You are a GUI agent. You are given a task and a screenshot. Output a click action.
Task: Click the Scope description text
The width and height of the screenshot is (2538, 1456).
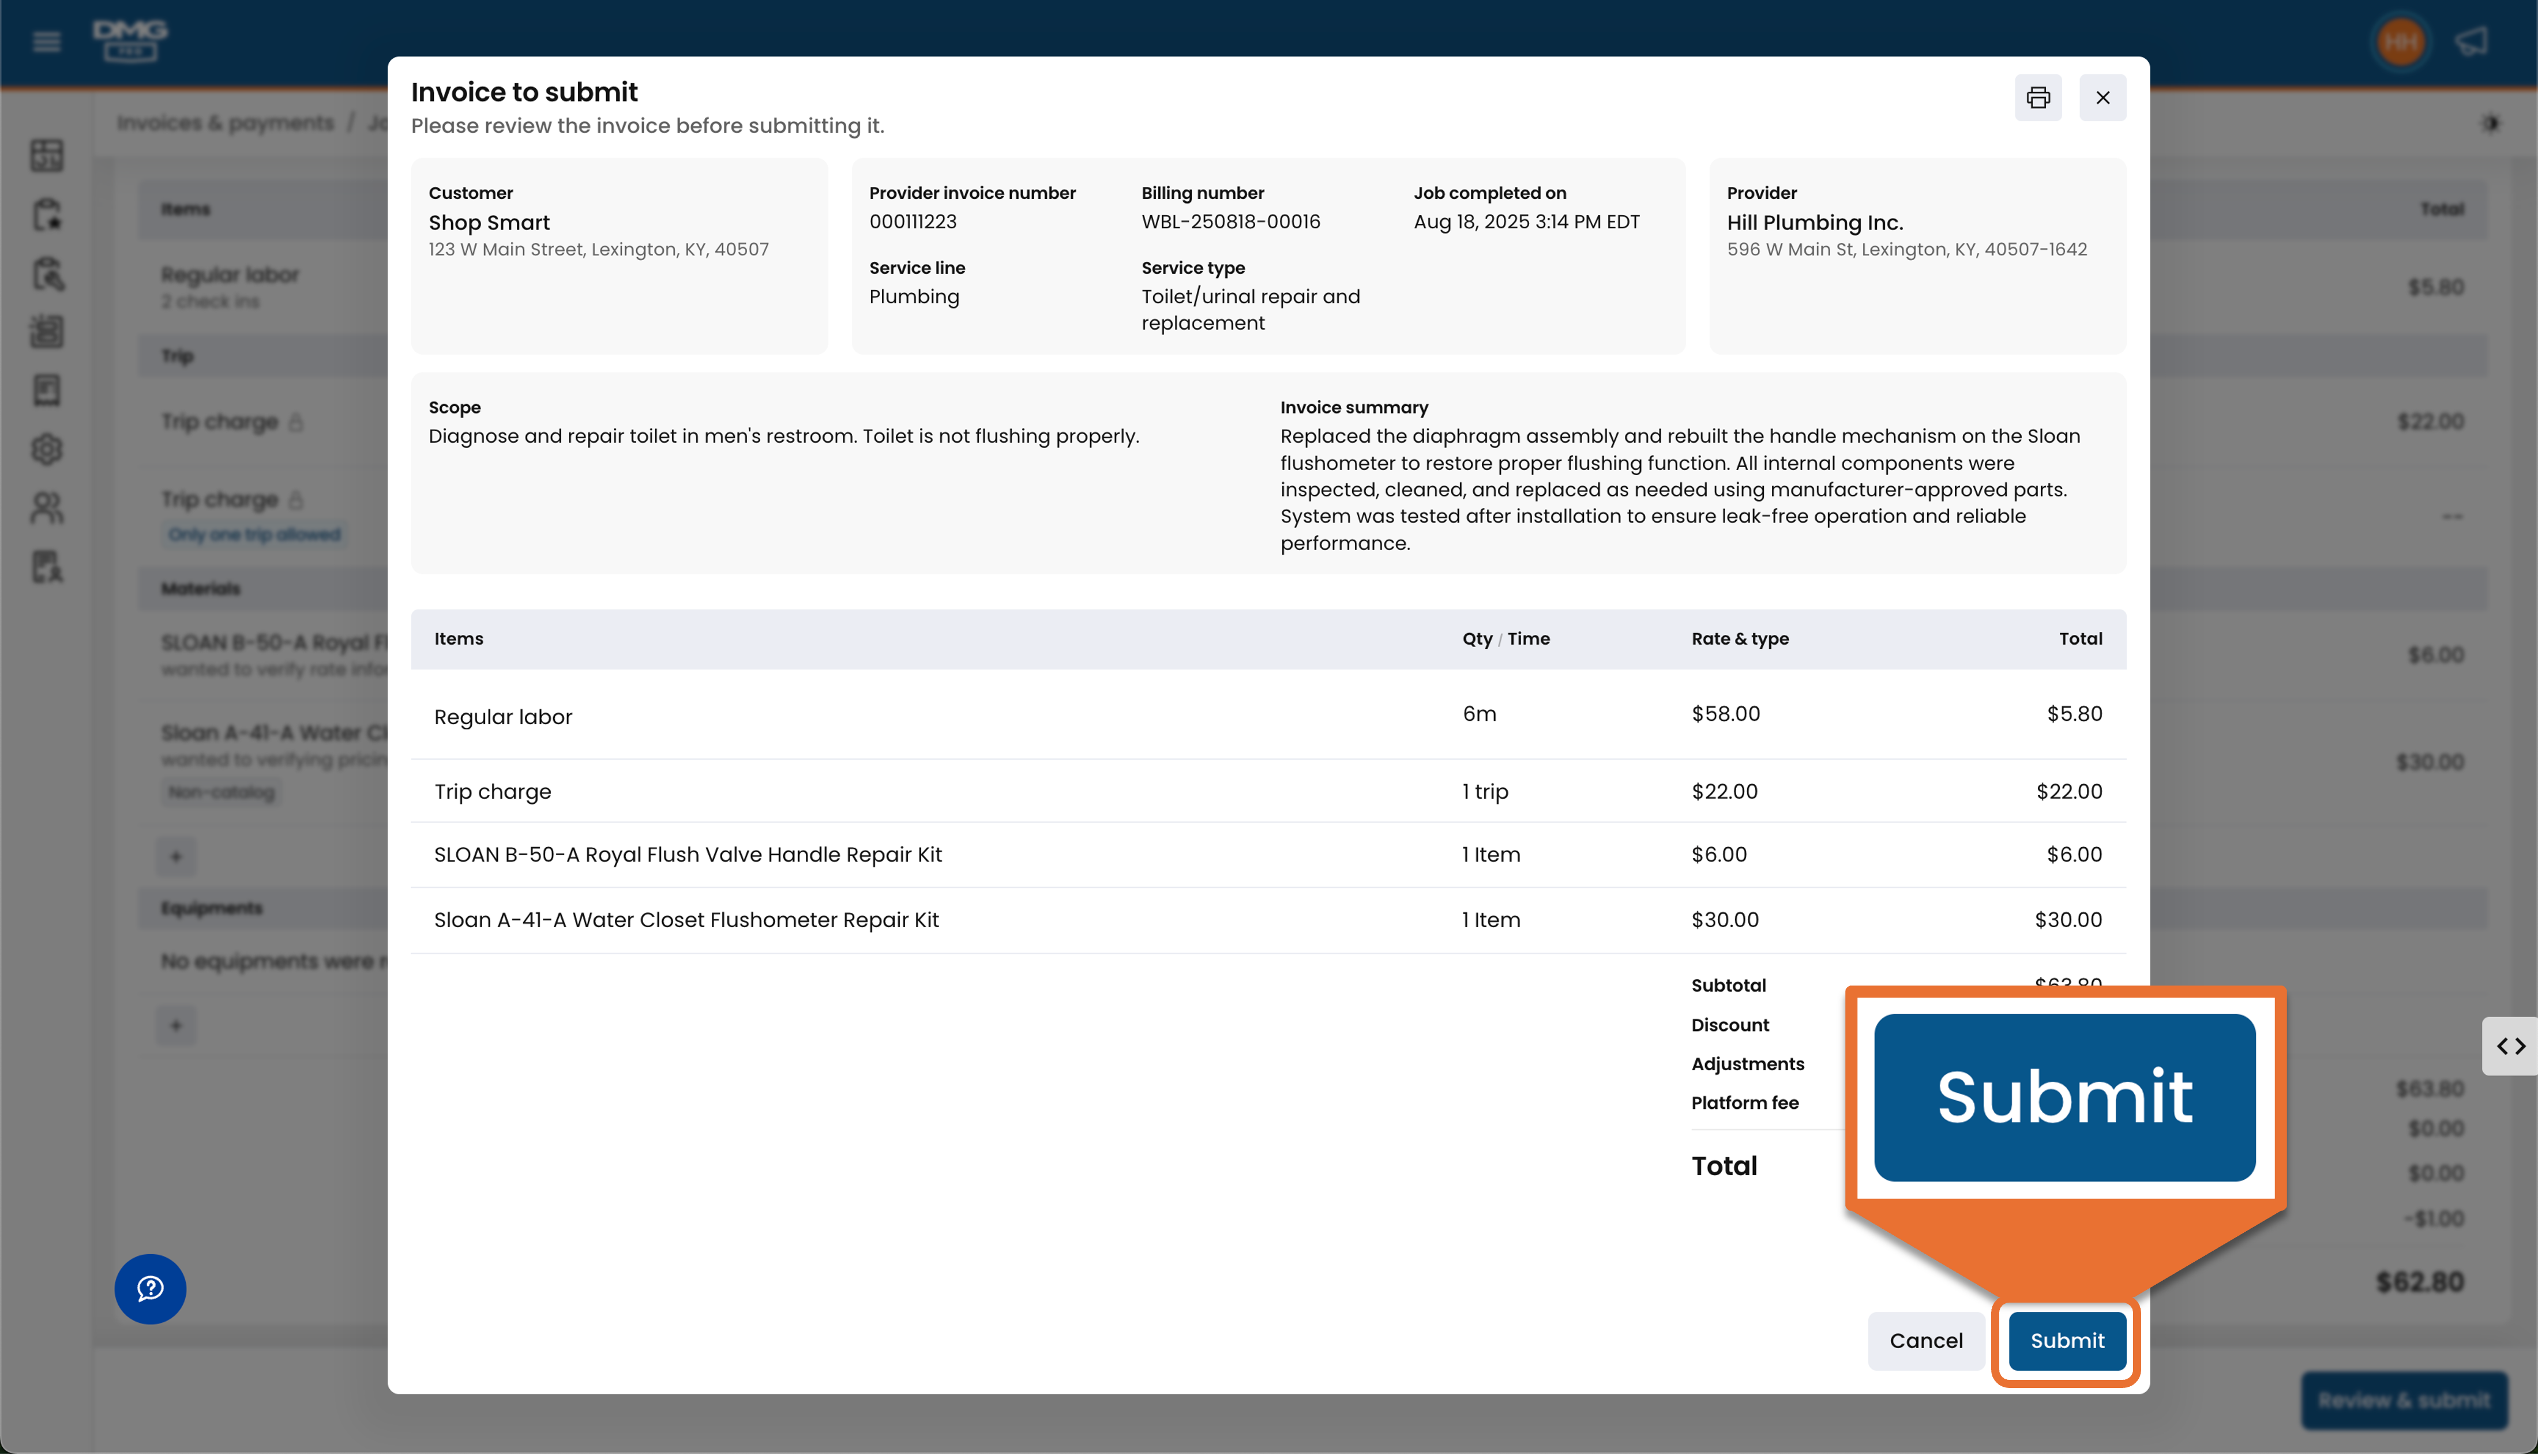click(783, 436)
